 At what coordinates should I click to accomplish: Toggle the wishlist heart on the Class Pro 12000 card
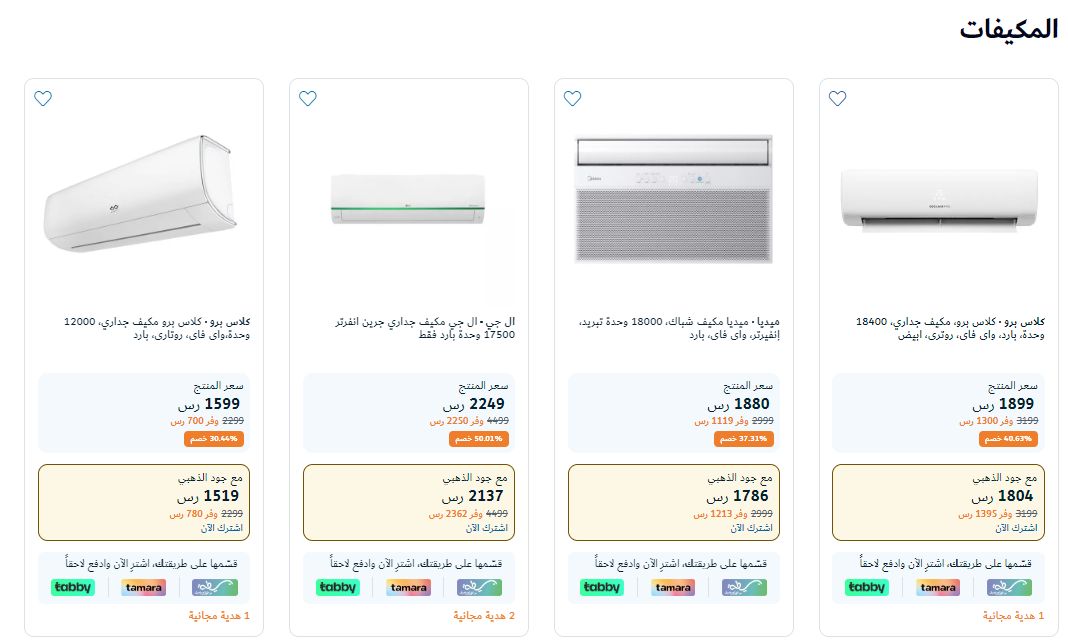pos(43,98)
